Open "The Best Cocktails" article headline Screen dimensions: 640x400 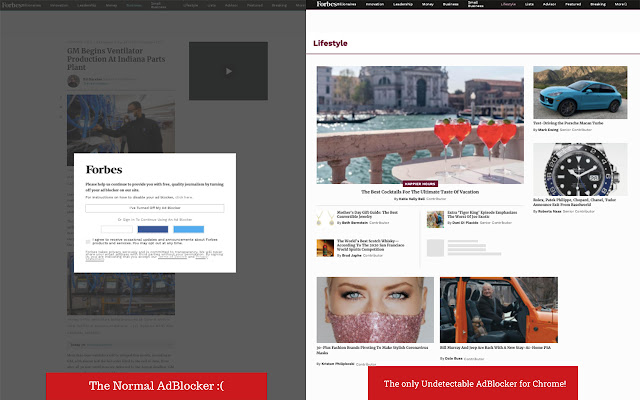click(420, 191)
